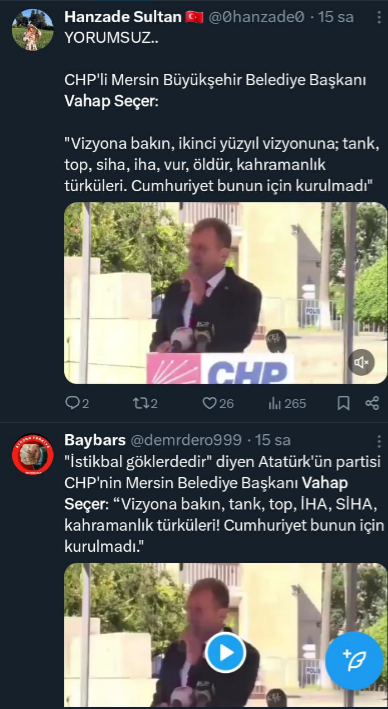The height and width of the screenshot is (709, 388).
Task: Open more options for Baybars' tweet
Action: (379, 441)
